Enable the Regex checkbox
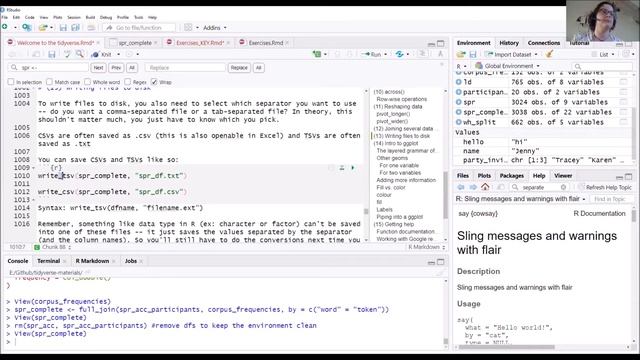The image size is (640, 360). coord(127,82)
